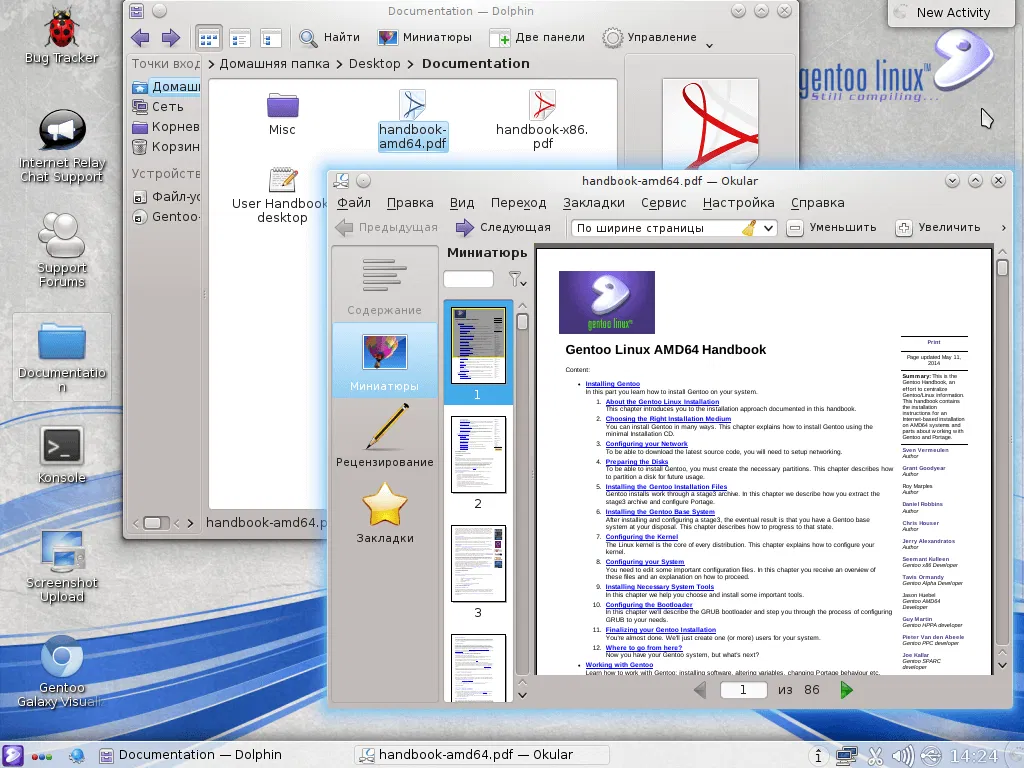Open Правка menu in Okular

pyautogui.click(x=410, y=203)
